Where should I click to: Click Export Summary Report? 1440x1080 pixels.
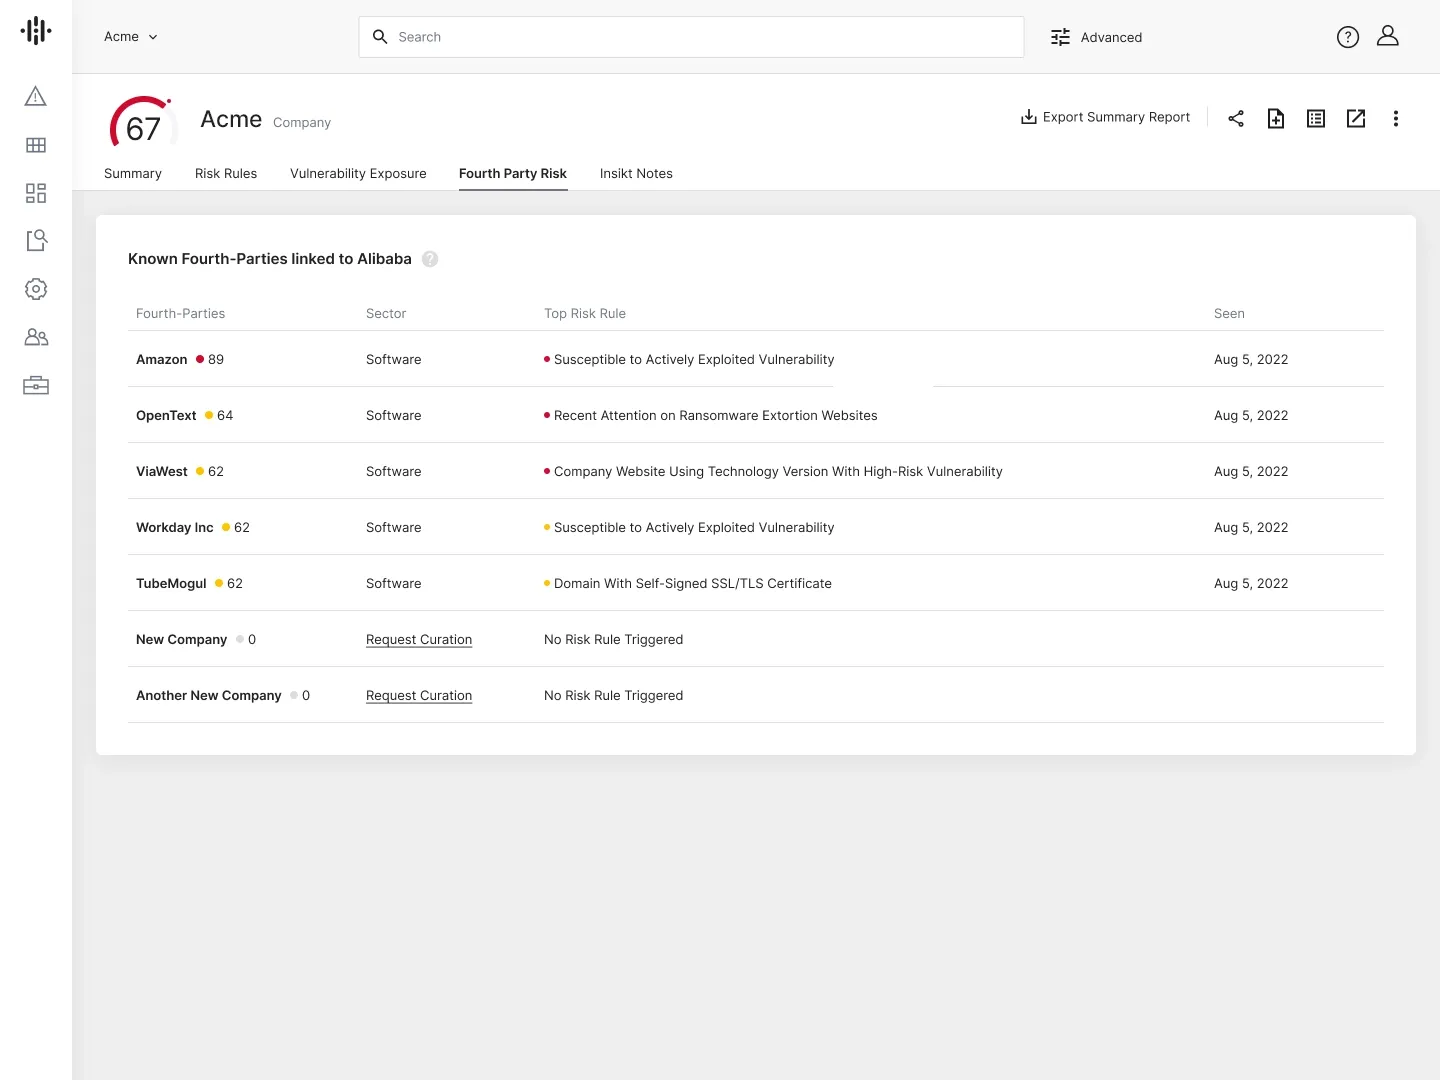(1105, 117)
